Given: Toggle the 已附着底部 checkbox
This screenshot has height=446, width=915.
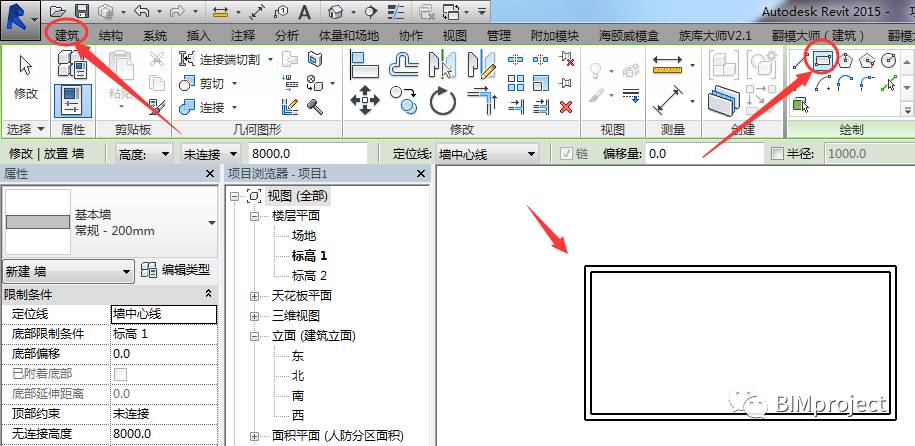Looking at the screenshot, I should (120, 374).
